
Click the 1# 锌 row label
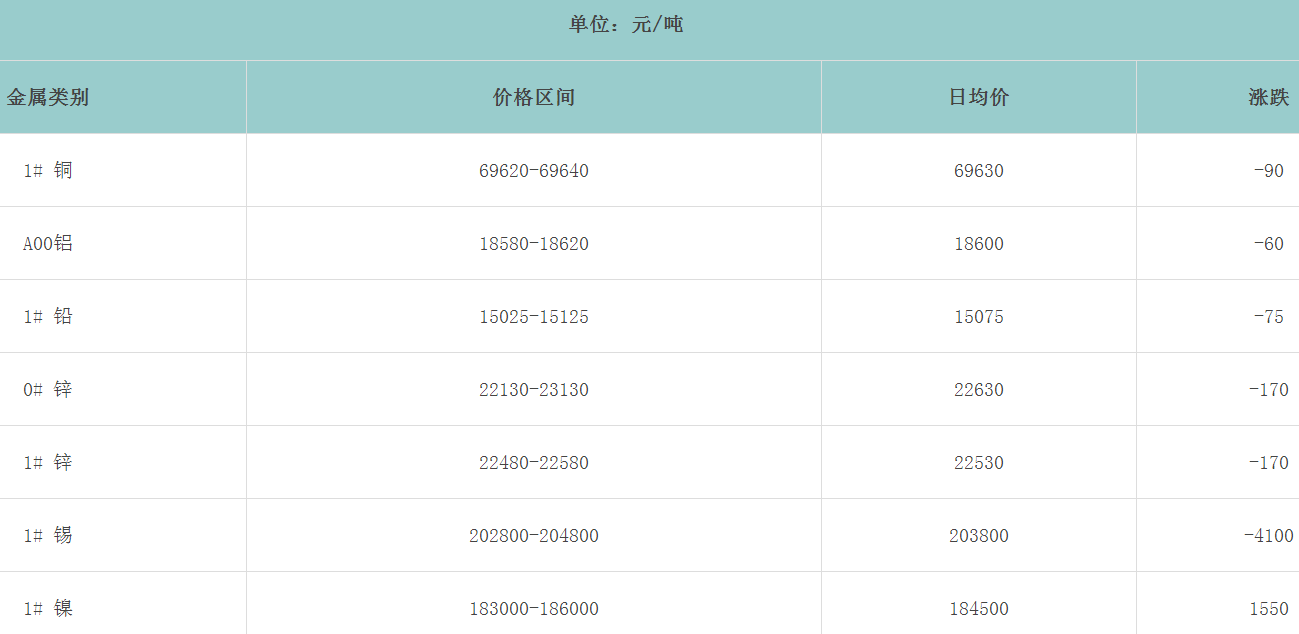(45, 462)
